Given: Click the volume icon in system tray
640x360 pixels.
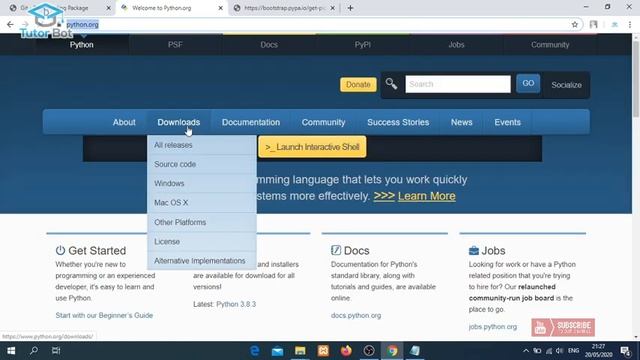Looking at the screenshot, I should coord(560,351).
